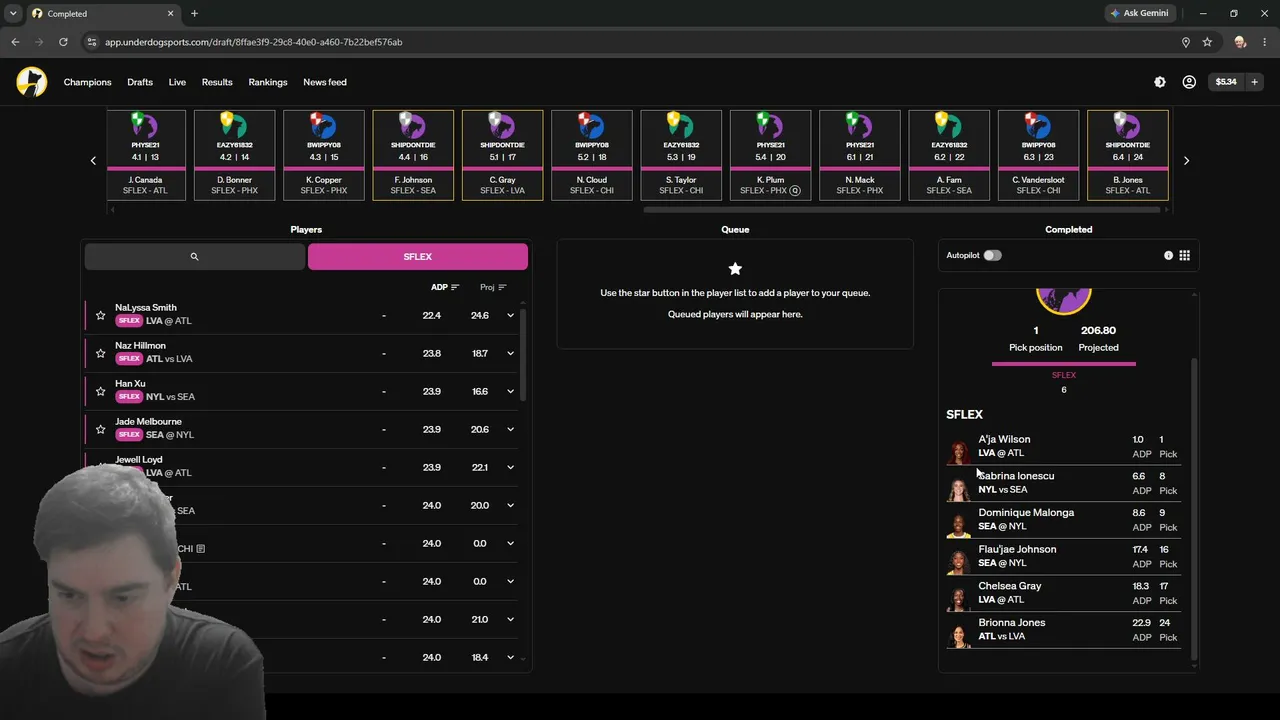Image resolution: width=1280 pixels, height=720 pixels.
Task: Go to the Drafts page
Action: [x=140, y=82]
